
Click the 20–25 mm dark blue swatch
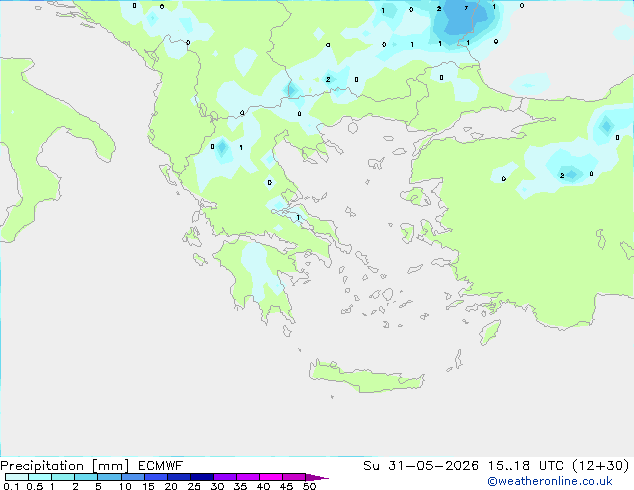179,477
